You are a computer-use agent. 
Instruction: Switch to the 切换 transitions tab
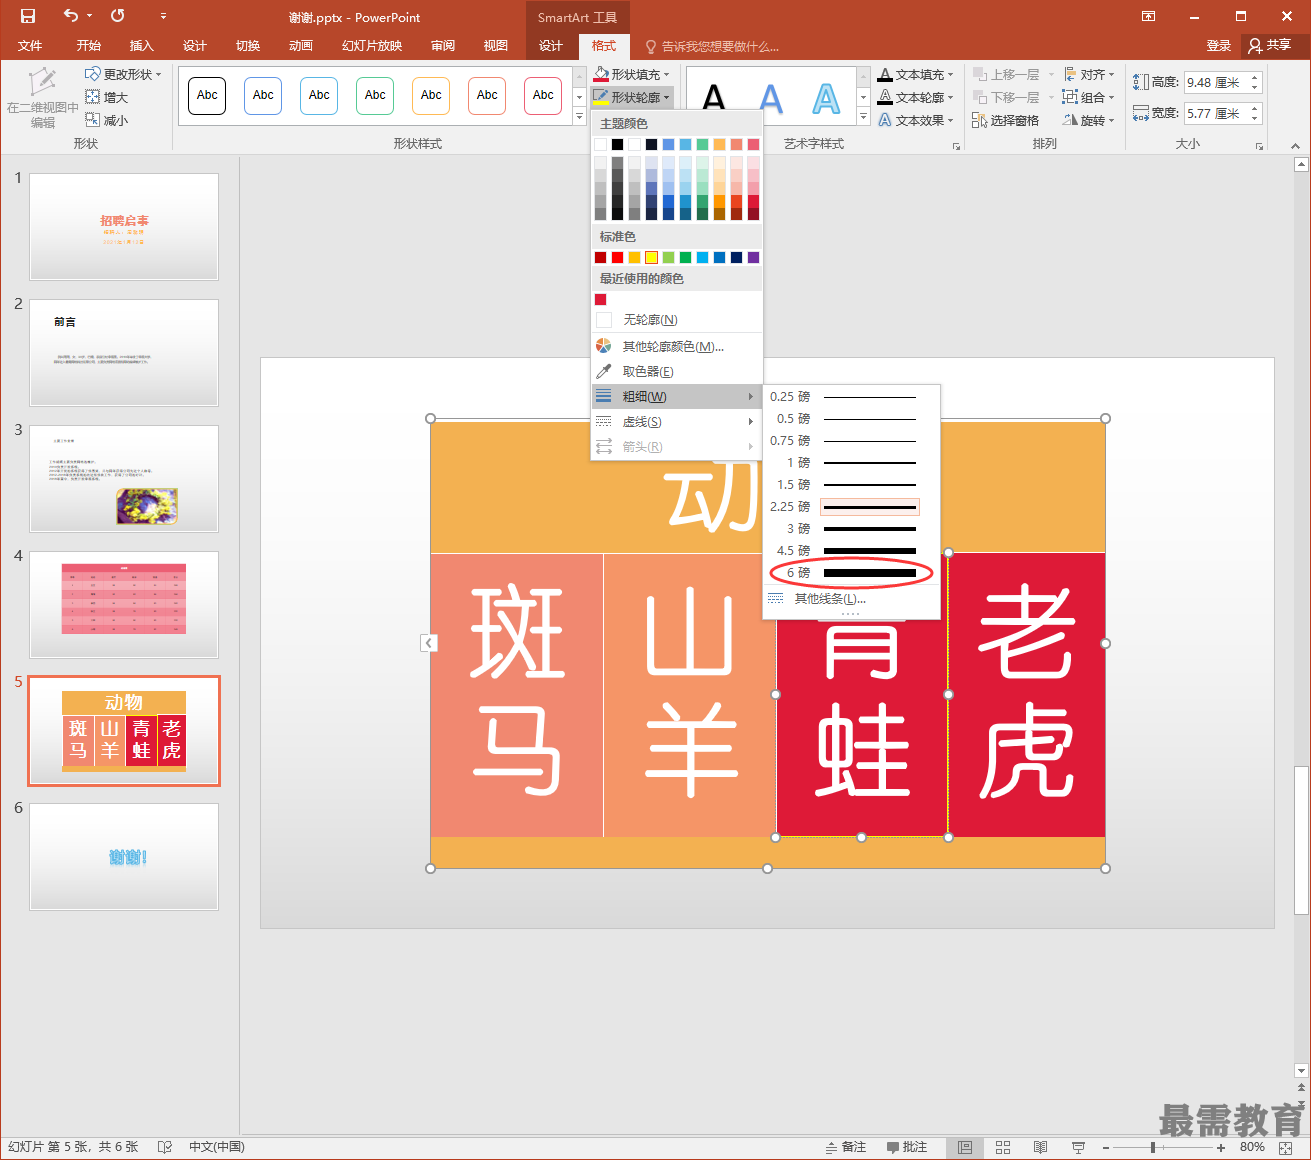248,46
